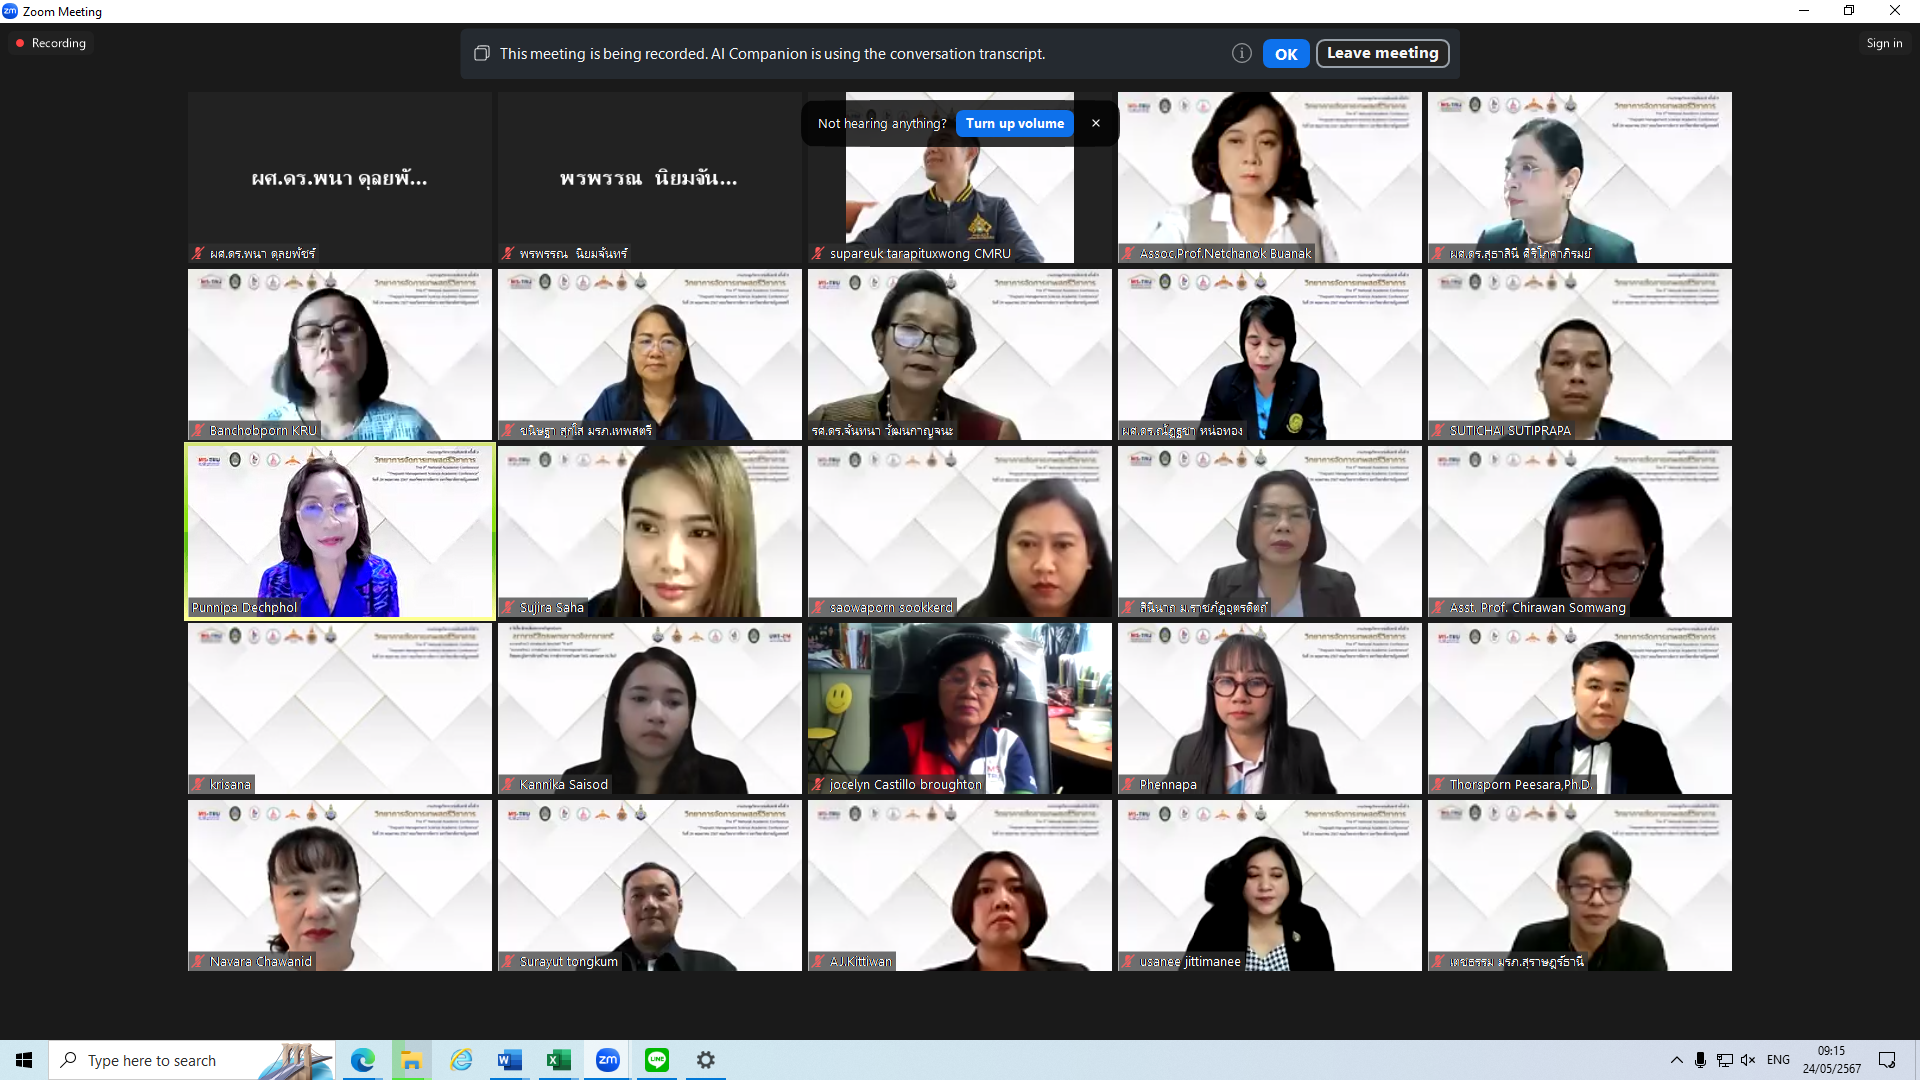The width and height of the screenshot is (1920, 1080).
Task: Click the Recording indicator
Action: [x=50, y=43]
